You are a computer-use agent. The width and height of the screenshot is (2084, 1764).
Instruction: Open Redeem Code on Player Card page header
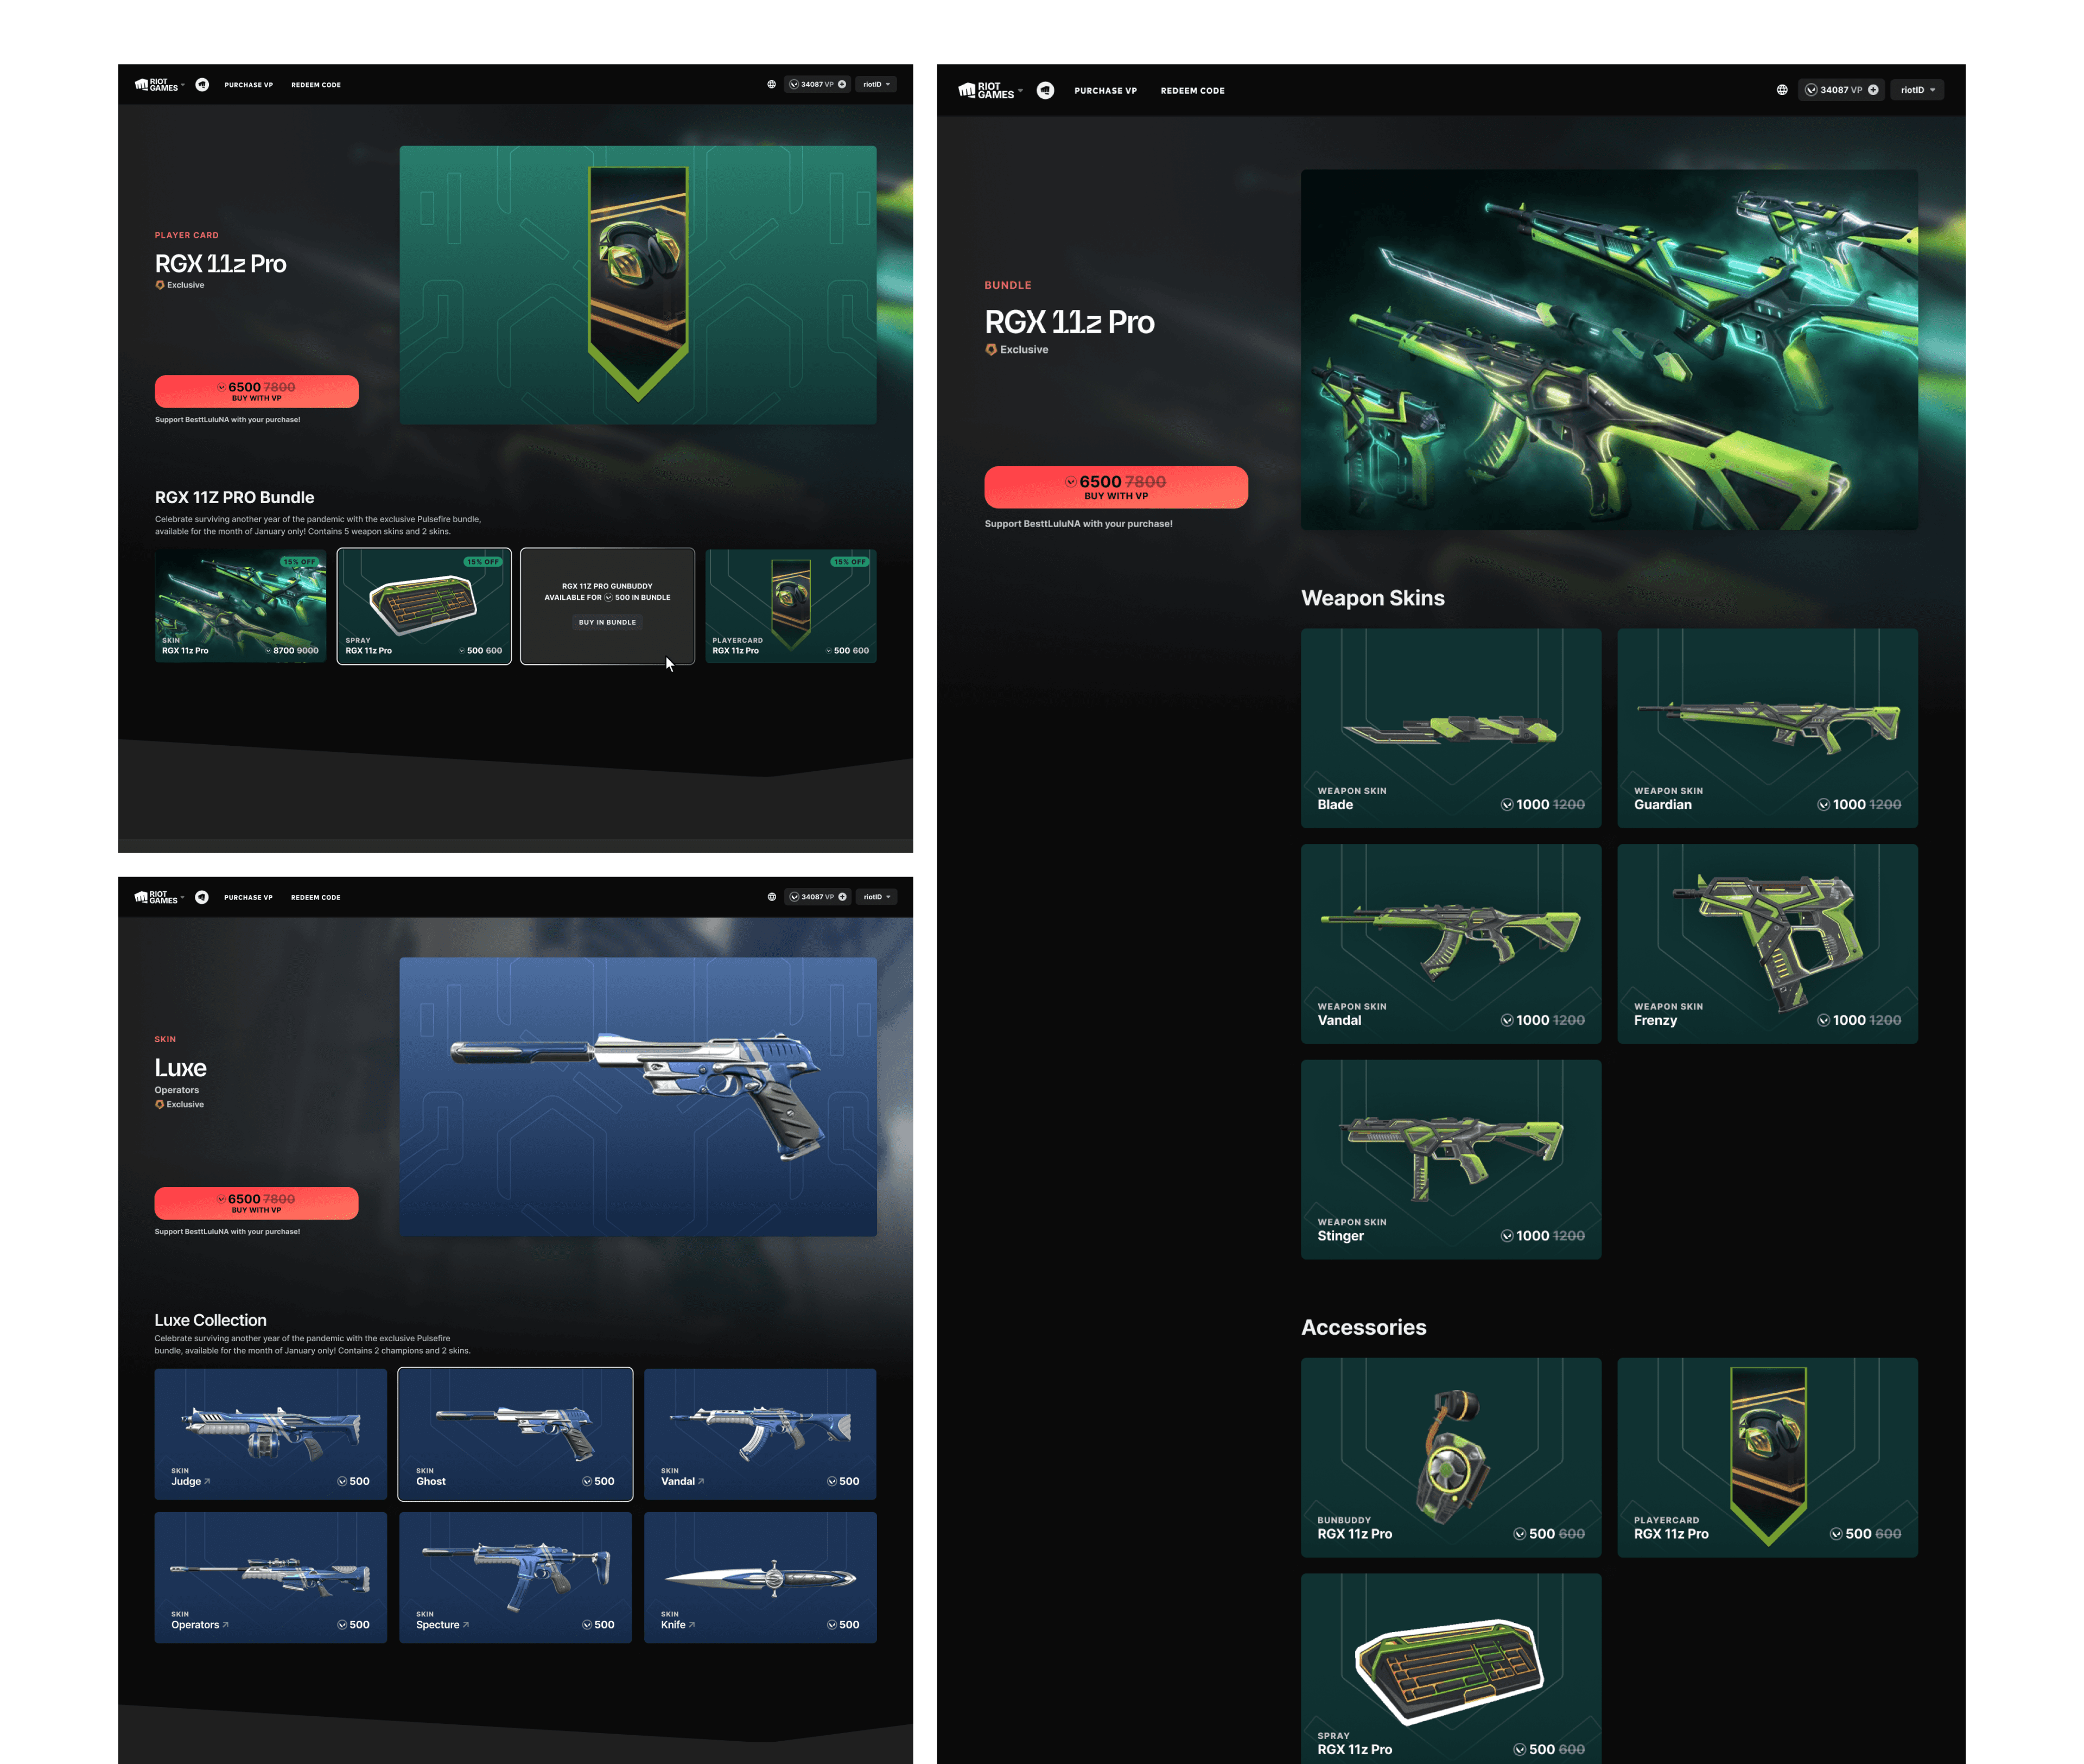pos(316,85)
